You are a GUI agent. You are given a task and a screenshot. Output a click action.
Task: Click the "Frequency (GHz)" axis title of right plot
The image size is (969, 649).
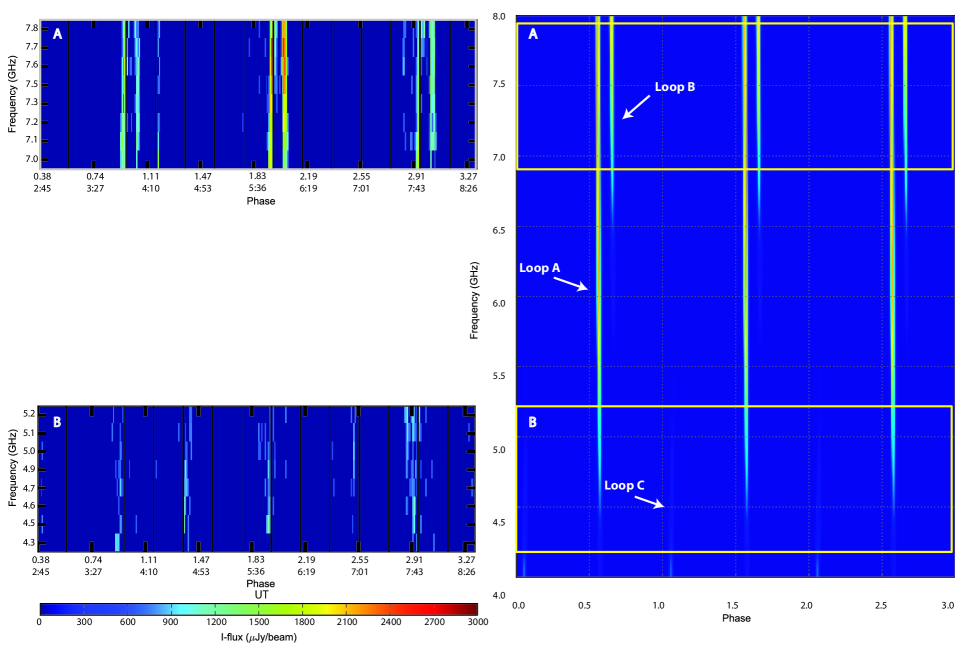tap(474, 300)
